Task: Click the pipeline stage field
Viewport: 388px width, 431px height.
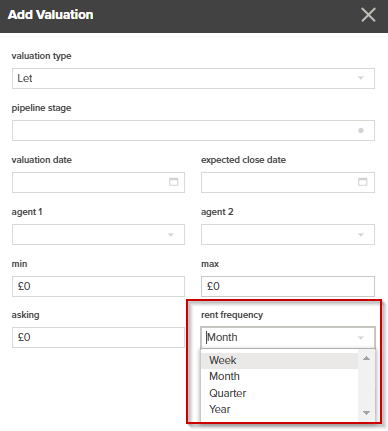Action: 193,130
